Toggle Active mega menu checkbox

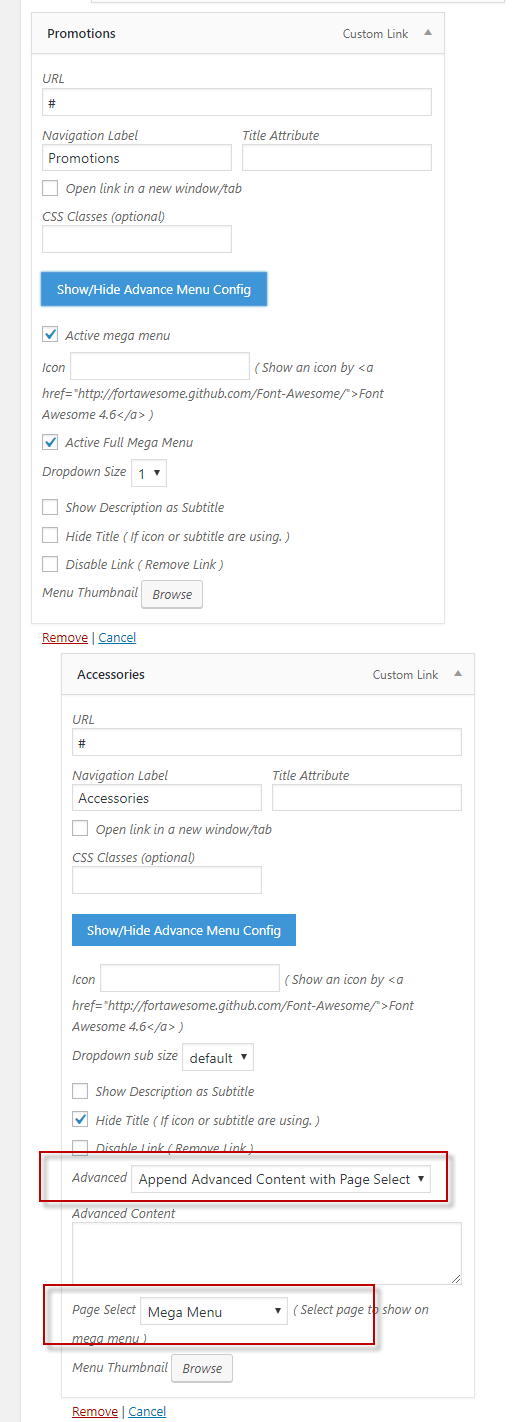(x=50, y=335)
